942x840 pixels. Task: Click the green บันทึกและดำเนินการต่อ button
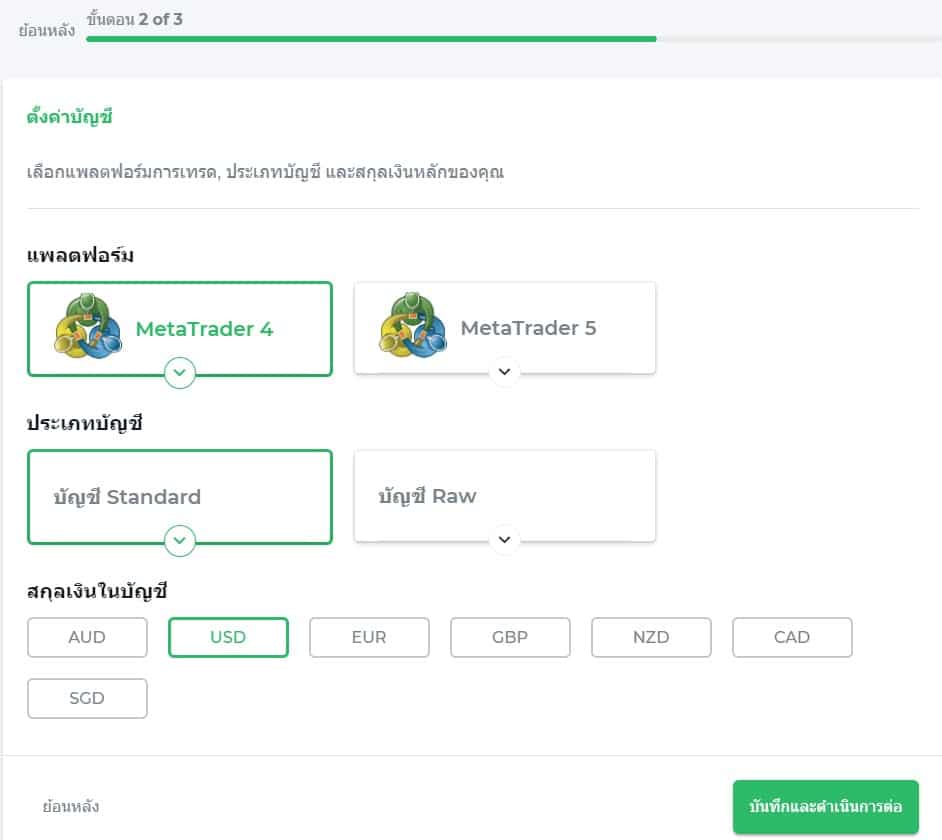825,806
